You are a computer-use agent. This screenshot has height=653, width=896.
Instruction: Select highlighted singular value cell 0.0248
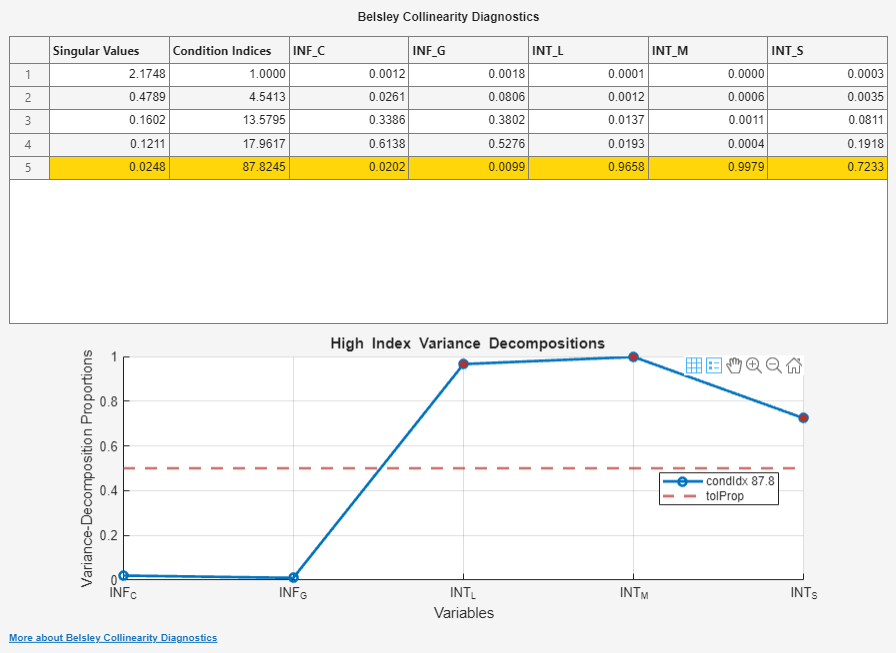(x=110, y=168)
